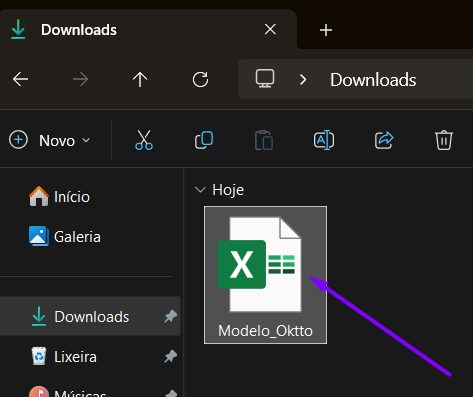473x397 pixels.
Task: Click the paste clipboard icon
Action: [264, 140]
